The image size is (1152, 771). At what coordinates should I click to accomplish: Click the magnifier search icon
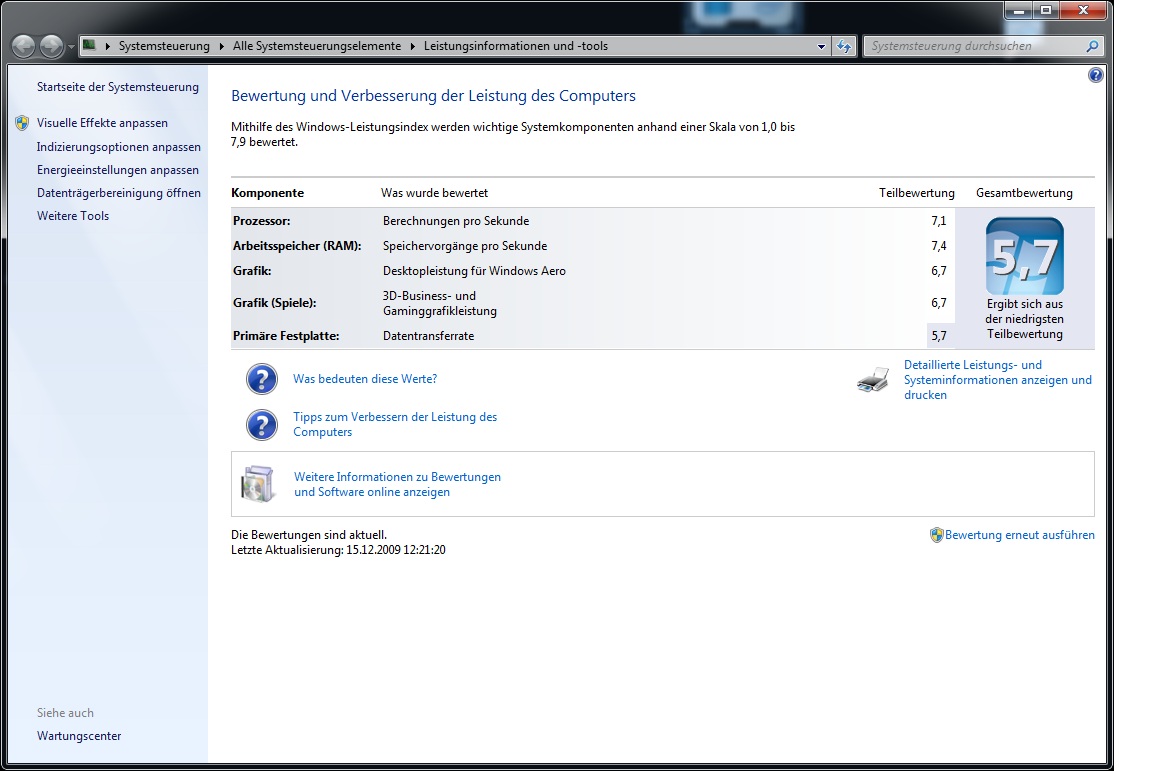tap(1092, 46)
